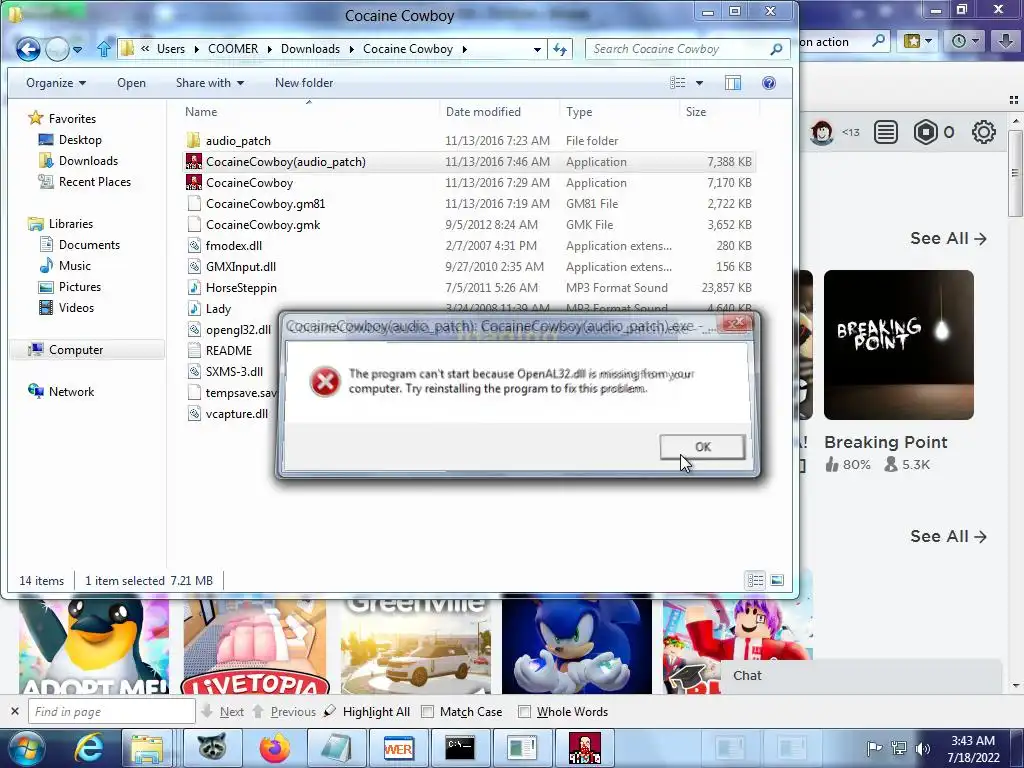Click Next in the find bar
This screenshot has width=1024, height=768.
click(x=223, y=712)
